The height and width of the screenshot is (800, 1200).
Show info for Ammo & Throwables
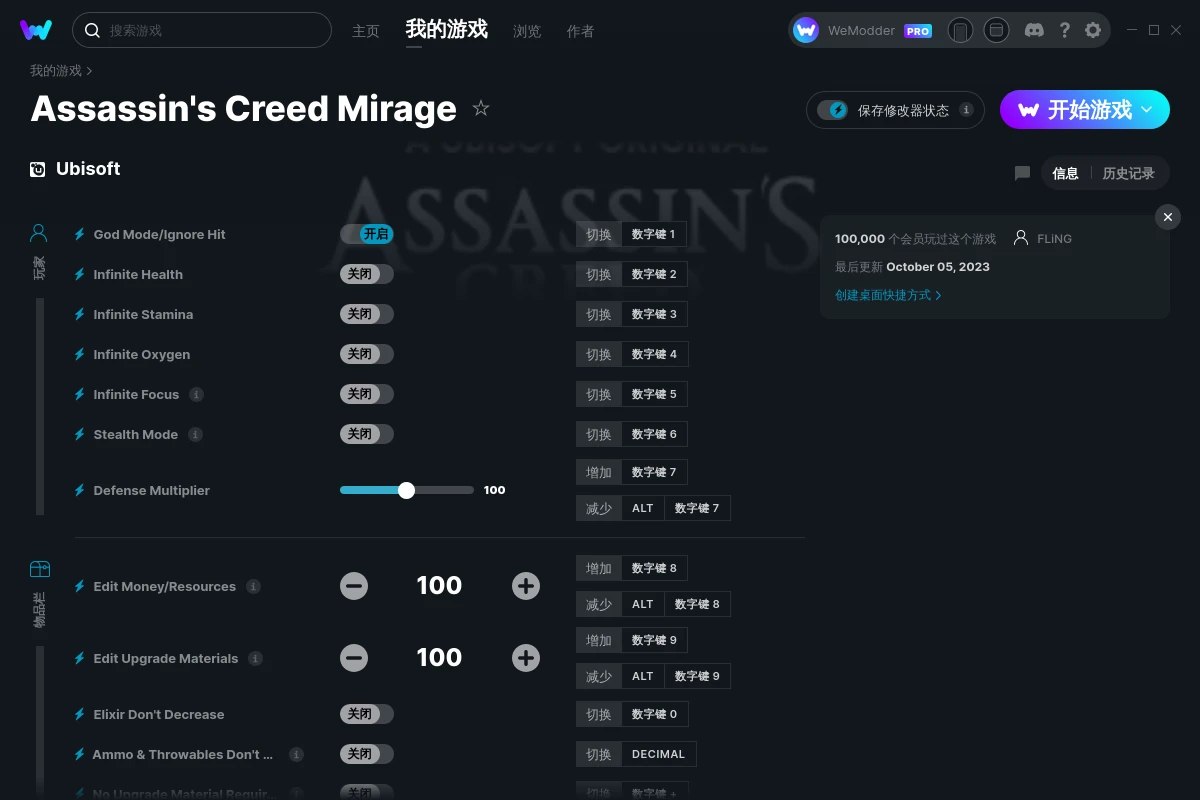coord(296,754)
